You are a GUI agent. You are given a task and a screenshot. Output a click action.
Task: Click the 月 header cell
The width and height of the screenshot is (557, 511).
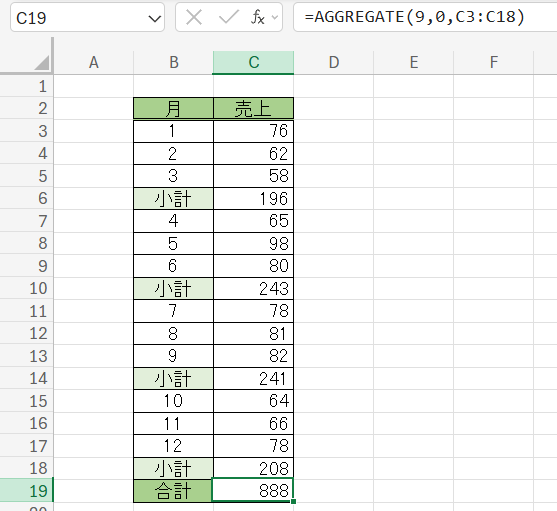click(x=173, y=108)
